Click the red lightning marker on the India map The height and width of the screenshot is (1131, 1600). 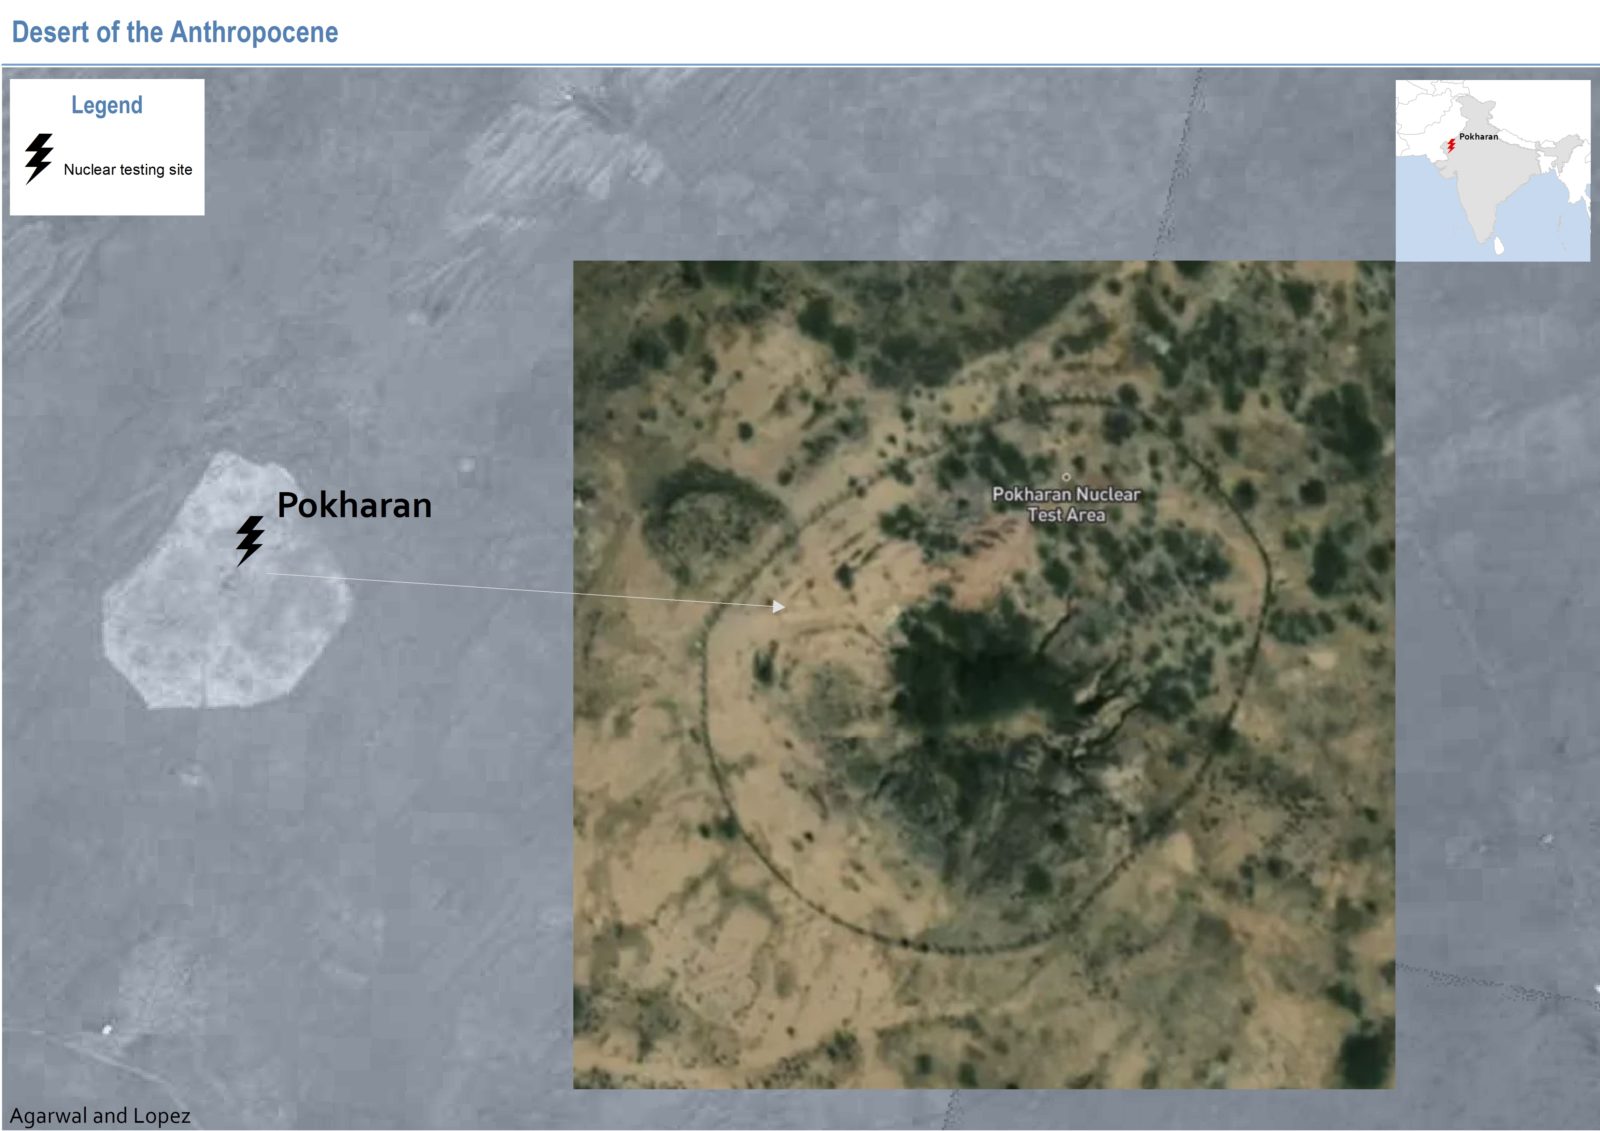(1451, 146)
